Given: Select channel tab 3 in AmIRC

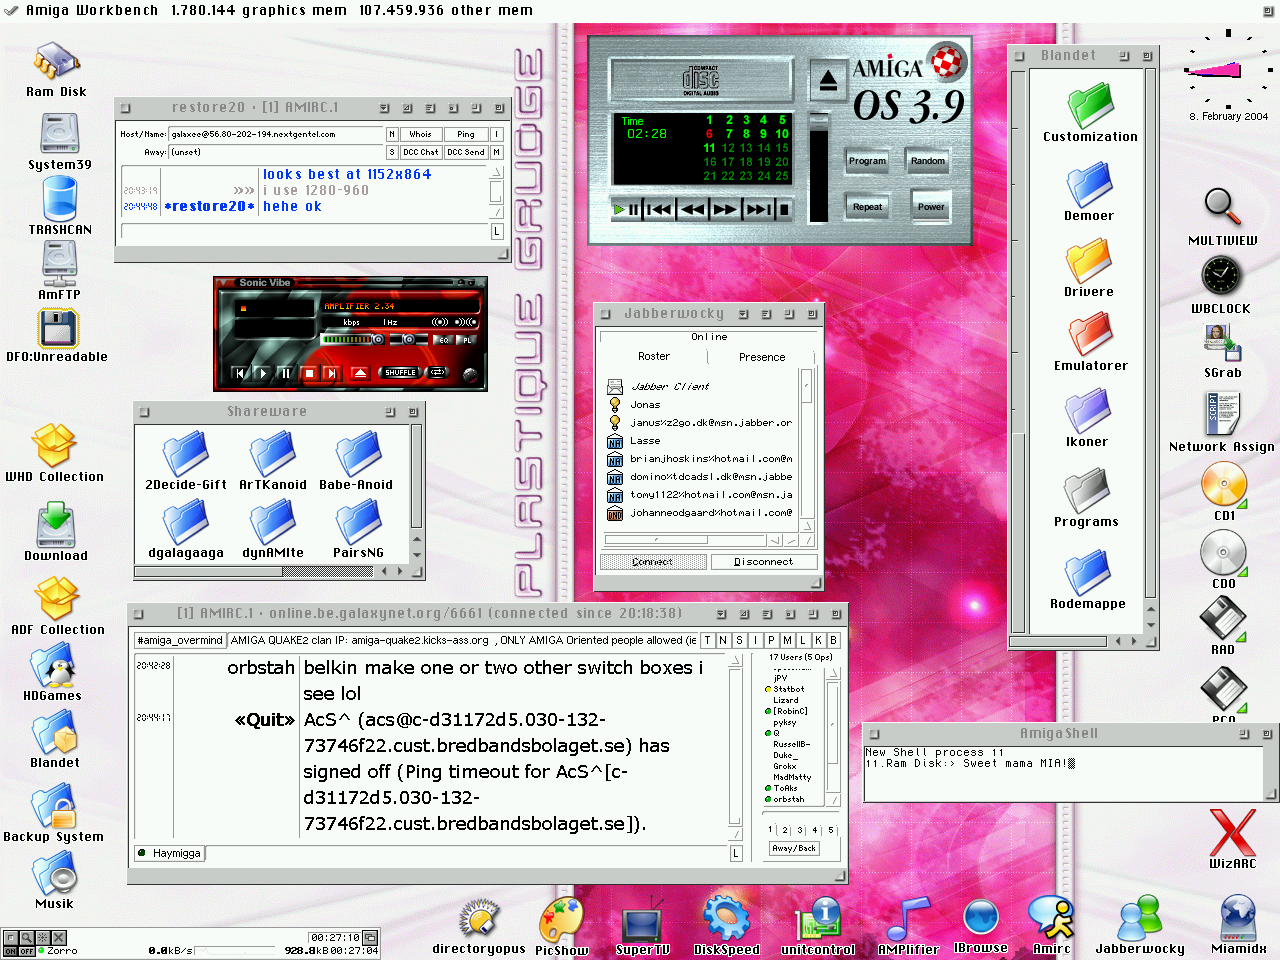Looking at the screenshot, I should [x=800, y=830].
